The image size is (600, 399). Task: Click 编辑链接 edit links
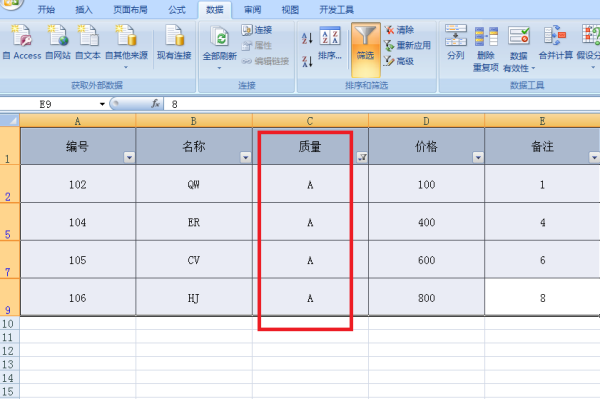tap(265, 61)
